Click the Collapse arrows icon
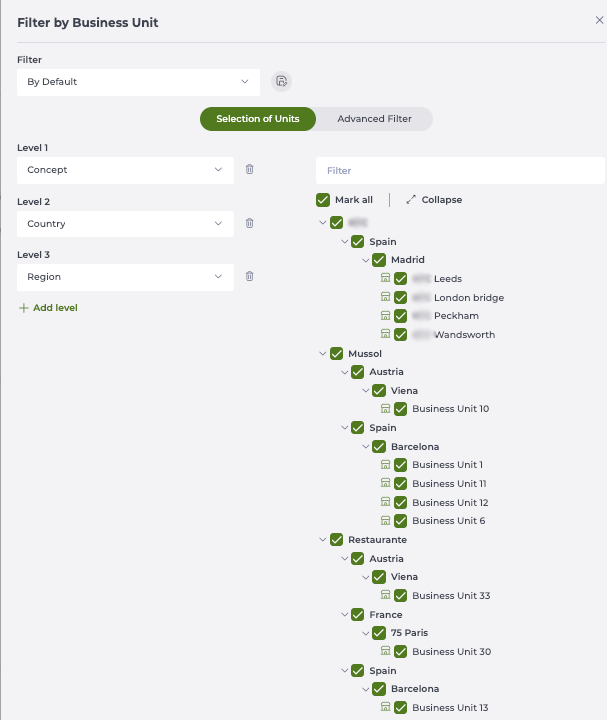 pos(410,200)
